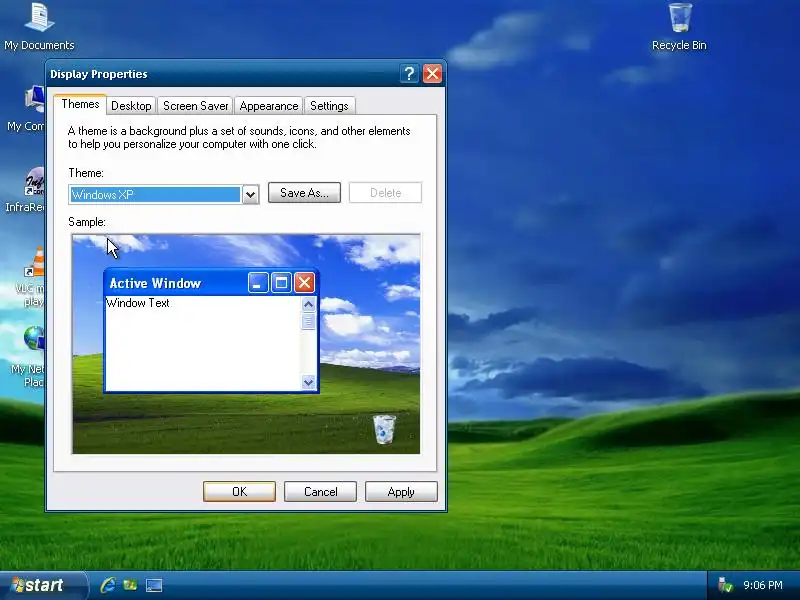Switch to the Themes tab
800x600 pixels.
[x=80, y=104]
